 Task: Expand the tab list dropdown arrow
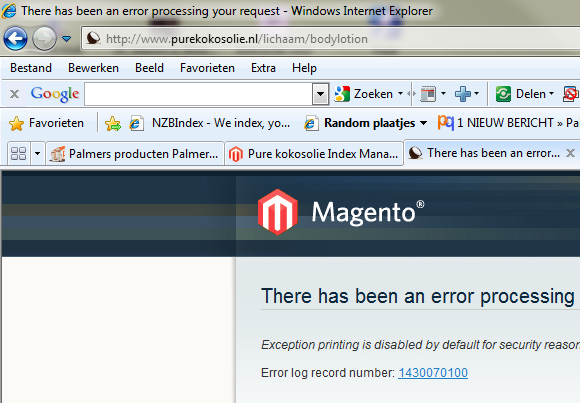(37, 154)
